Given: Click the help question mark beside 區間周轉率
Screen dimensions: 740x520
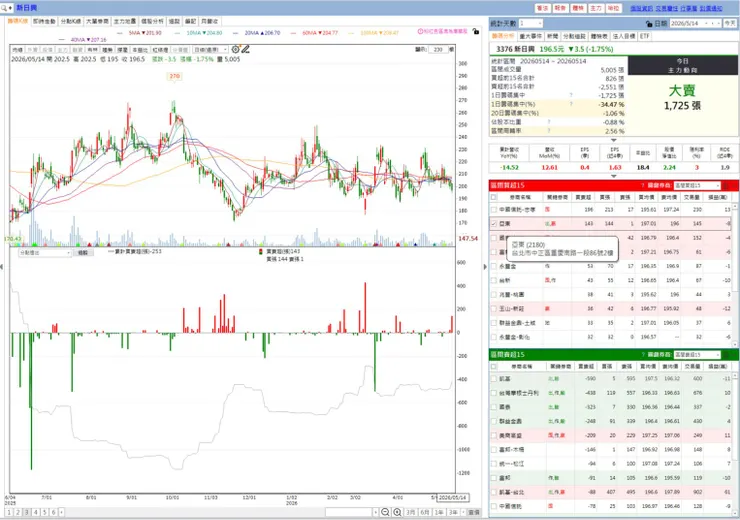Looking at the screenshot, I should click(x=549, y=131).
